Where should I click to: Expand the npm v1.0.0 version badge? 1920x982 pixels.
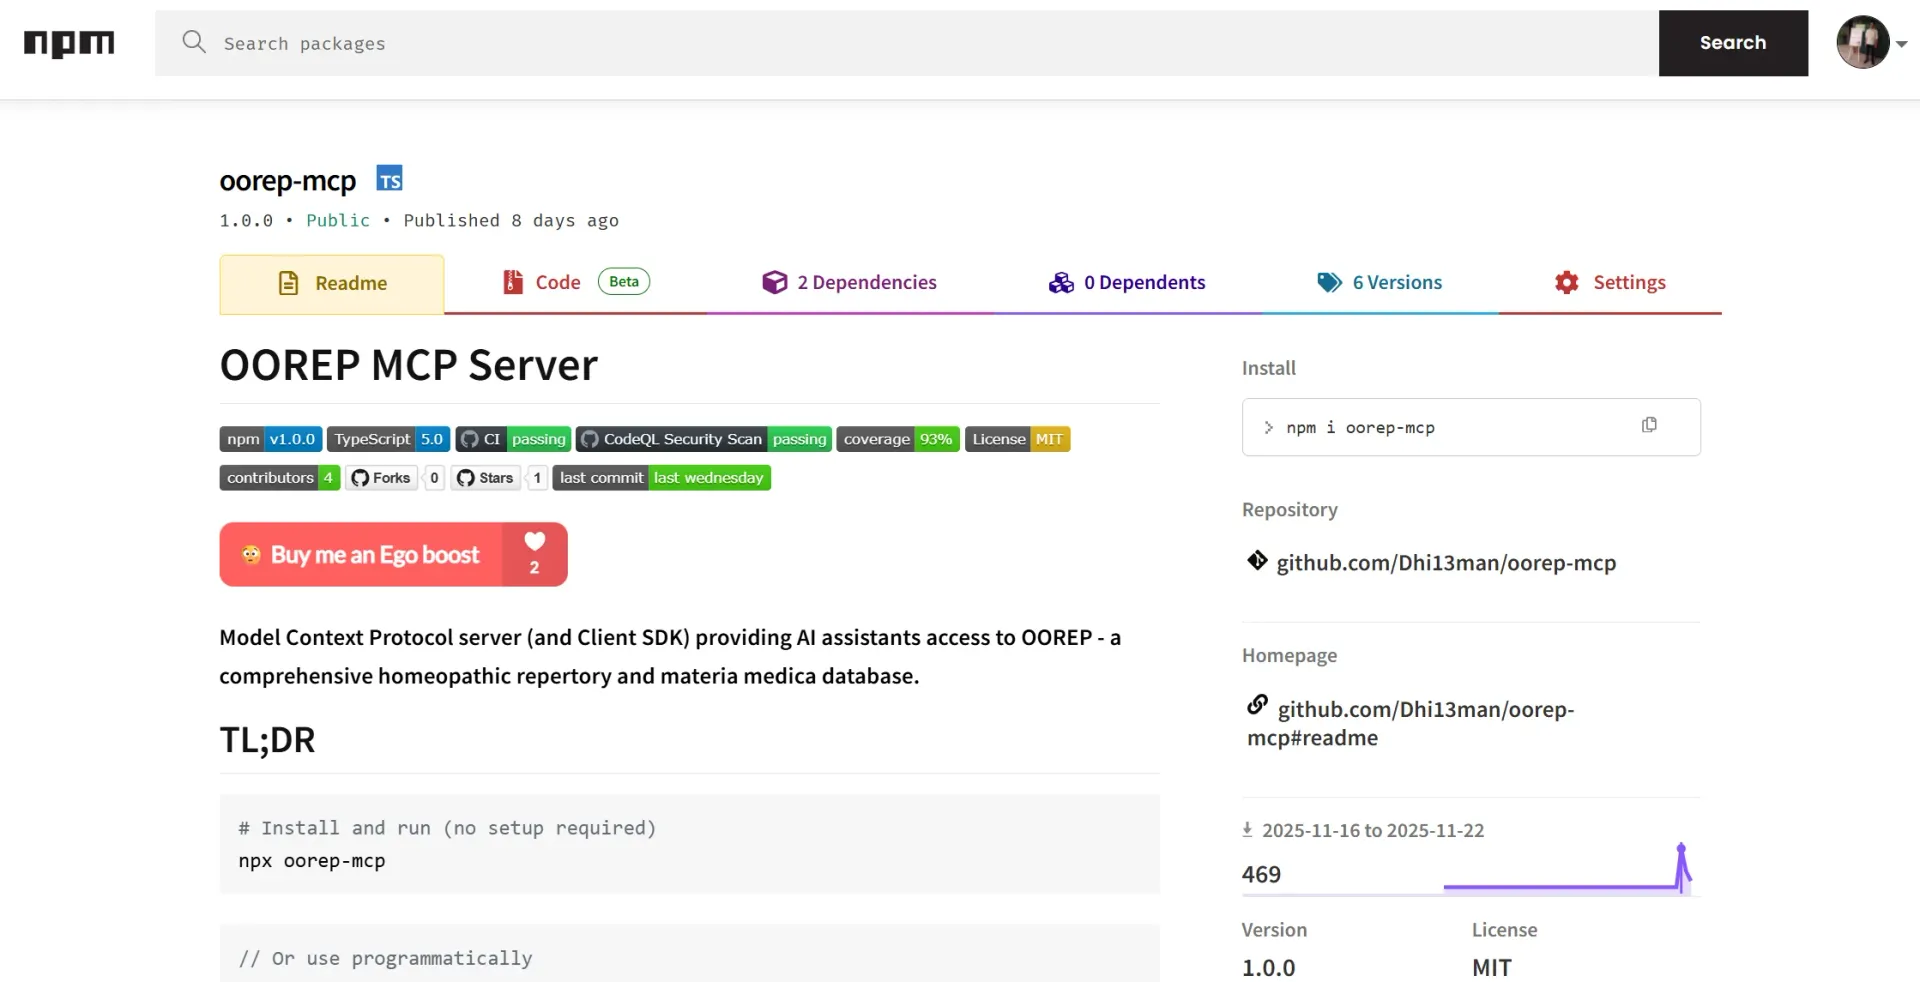pos(269,439)
